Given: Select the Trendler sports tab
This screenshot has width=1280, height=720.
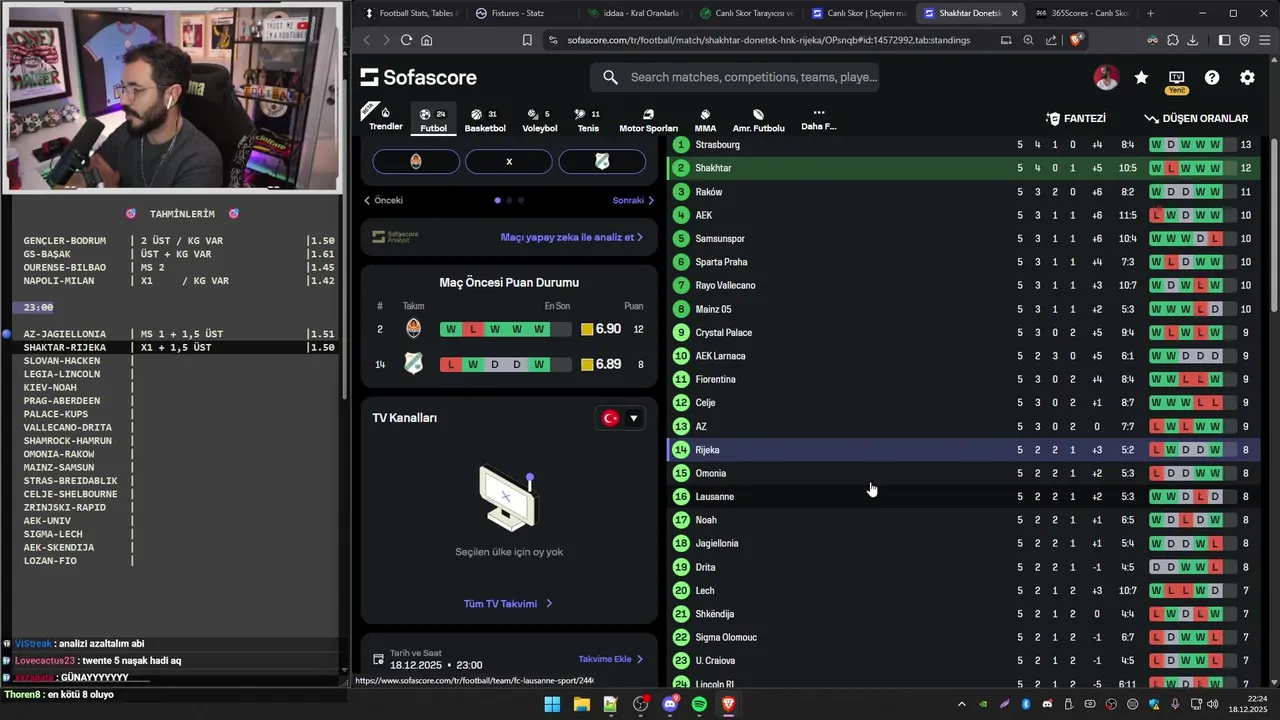Looking at the screenshot, I should (385, 118).
